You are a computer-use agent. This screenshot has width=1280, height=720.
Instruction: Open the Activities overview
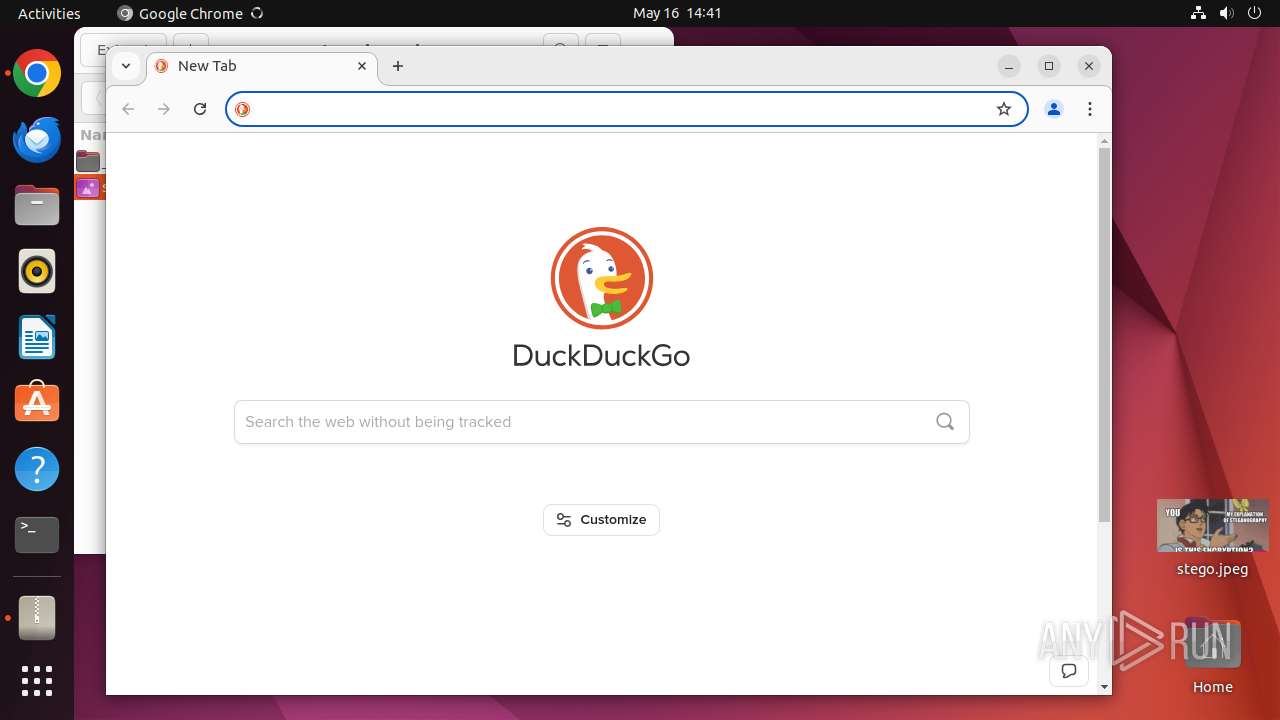point(49,13)
